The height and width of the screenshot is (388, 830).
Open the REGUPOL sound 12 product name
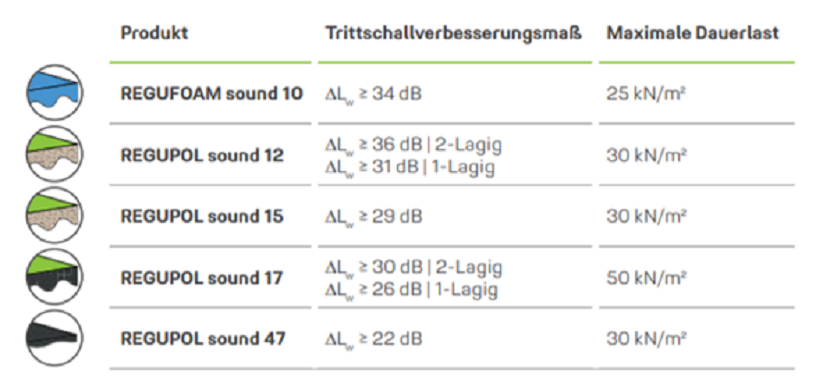click(202, 155)
